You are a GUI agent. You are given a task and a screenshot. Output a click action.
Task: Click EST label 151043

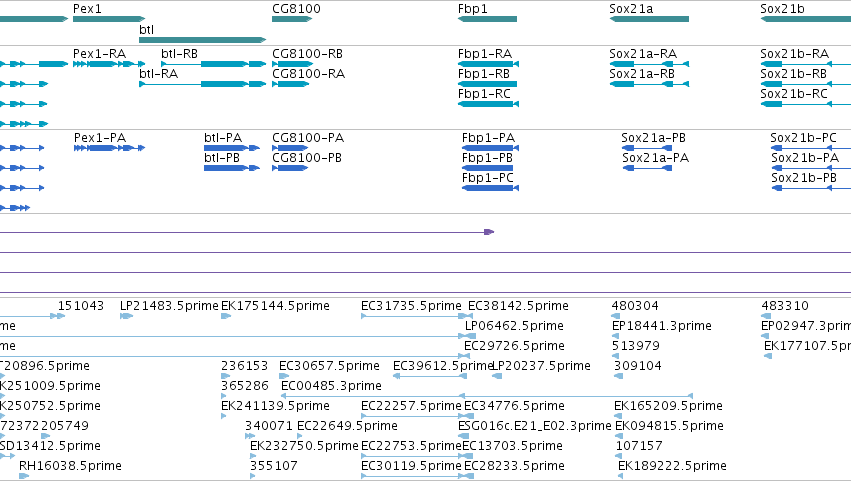[81, 306]
